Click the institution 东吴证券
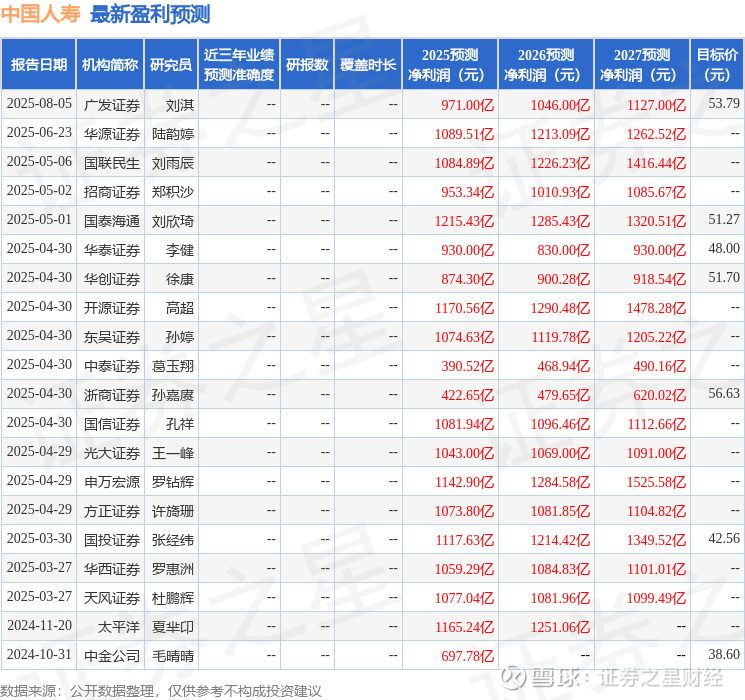The image size is (745, 700). [x=112, y=337]
